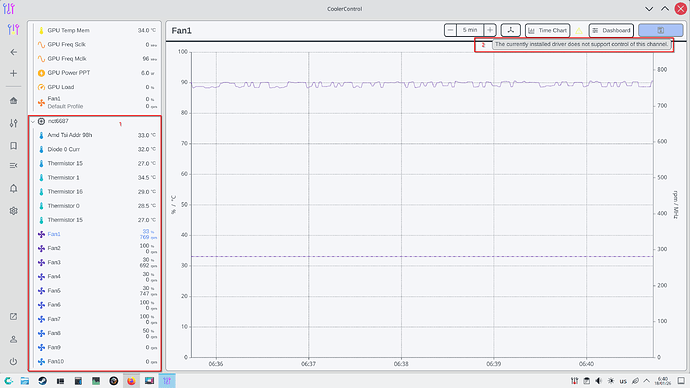Click the back arrow in sidebar

pyautogui.click(x=14, y=52)
